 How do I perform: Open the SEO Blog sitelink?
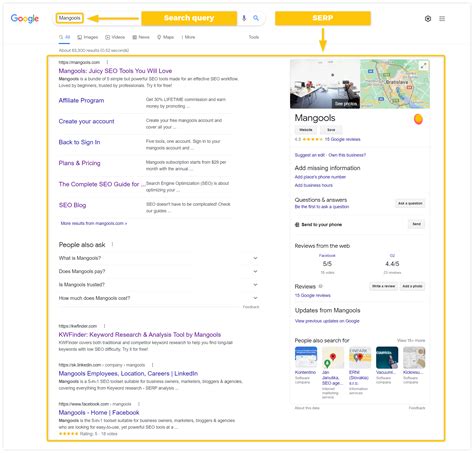point(72,205)
